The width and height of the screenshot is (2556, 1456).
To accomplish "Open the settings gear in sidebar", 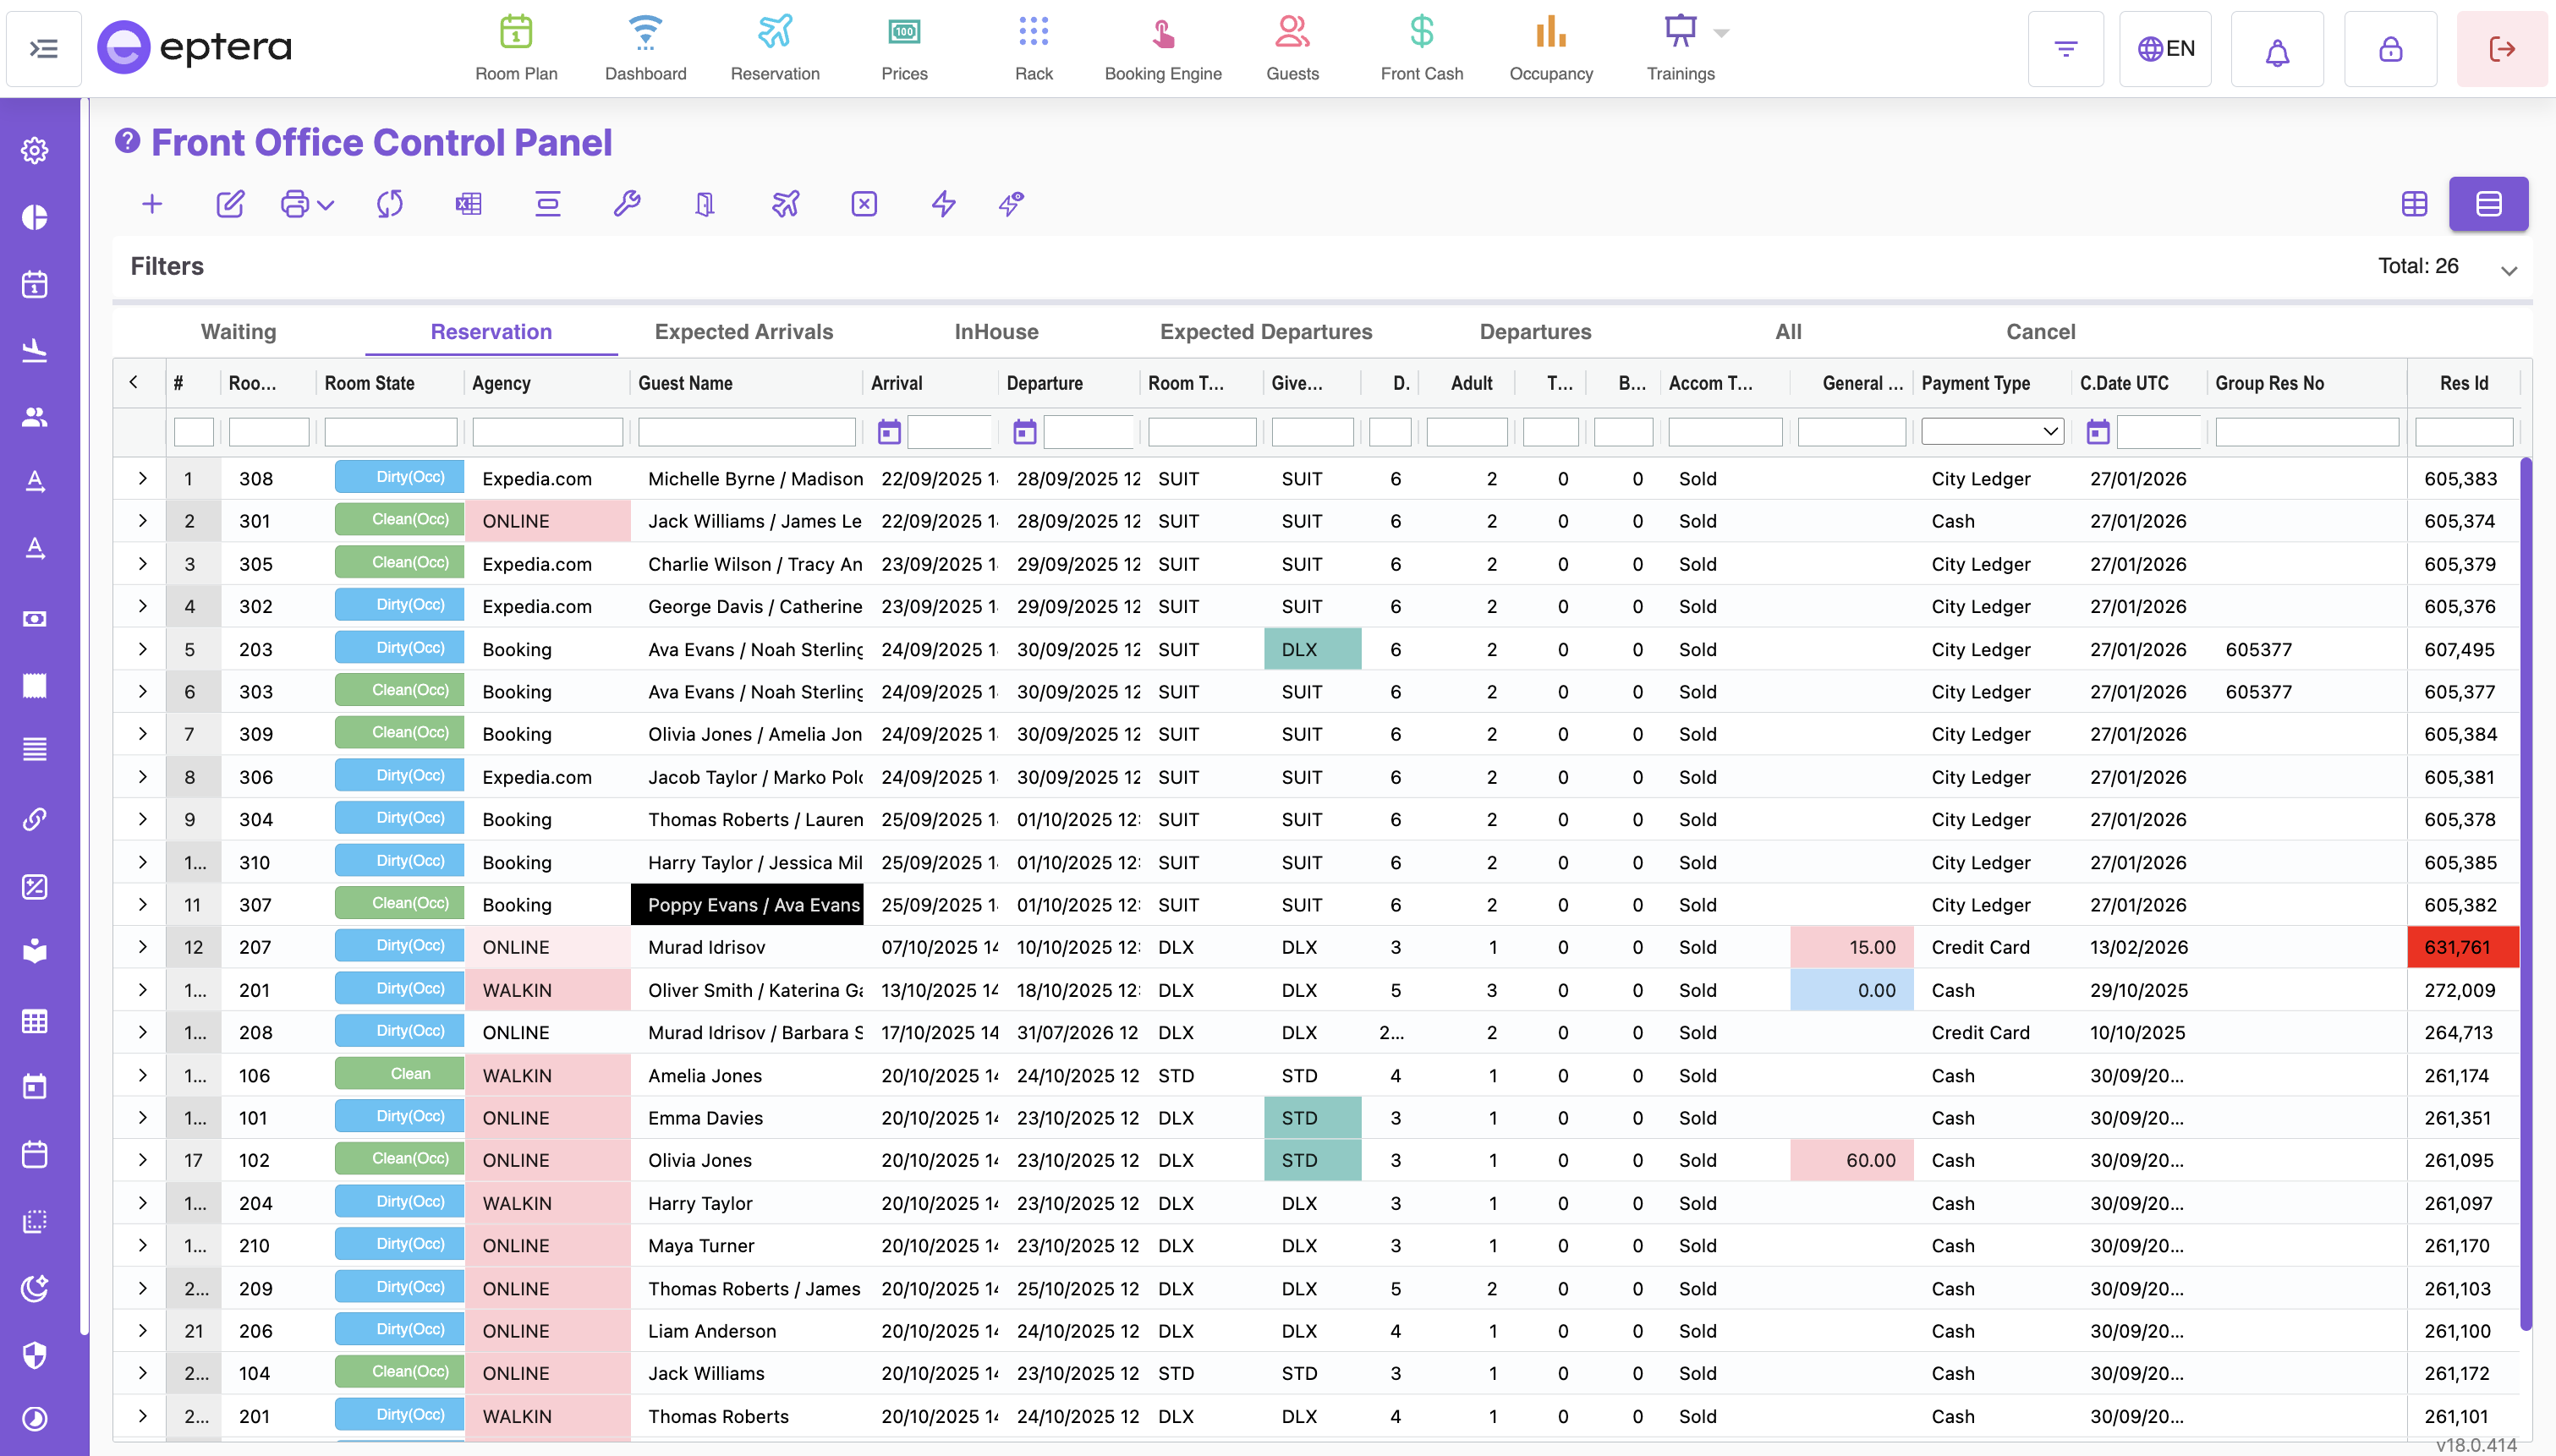I will 35,150.
